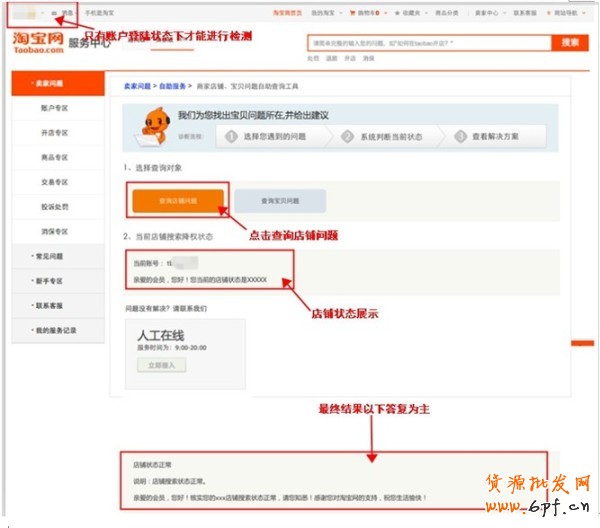Expand 卖家中心 dropdown in top bar
Image resolution: width=600 pixels, height=528 pixels.
487,13
